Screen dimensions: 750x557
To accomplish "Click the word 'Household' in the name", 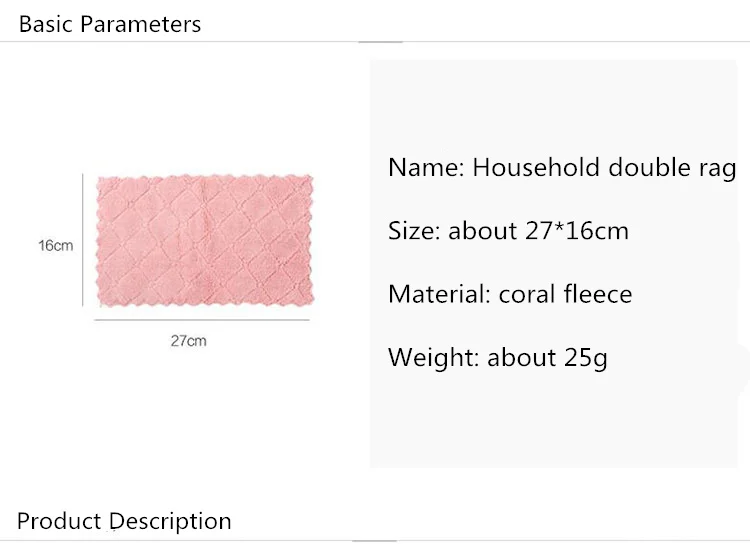I will click(x=536, y=168).
